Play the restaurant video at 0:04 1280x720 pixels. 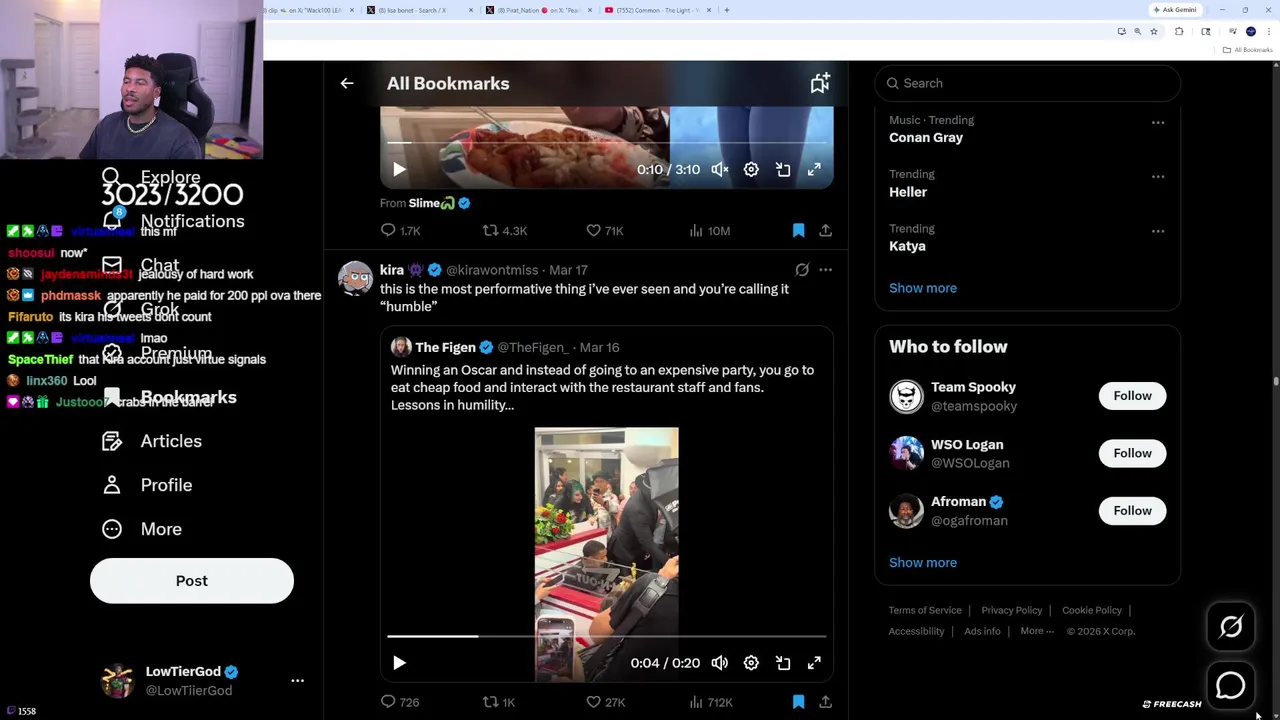(x=399, y=663)
